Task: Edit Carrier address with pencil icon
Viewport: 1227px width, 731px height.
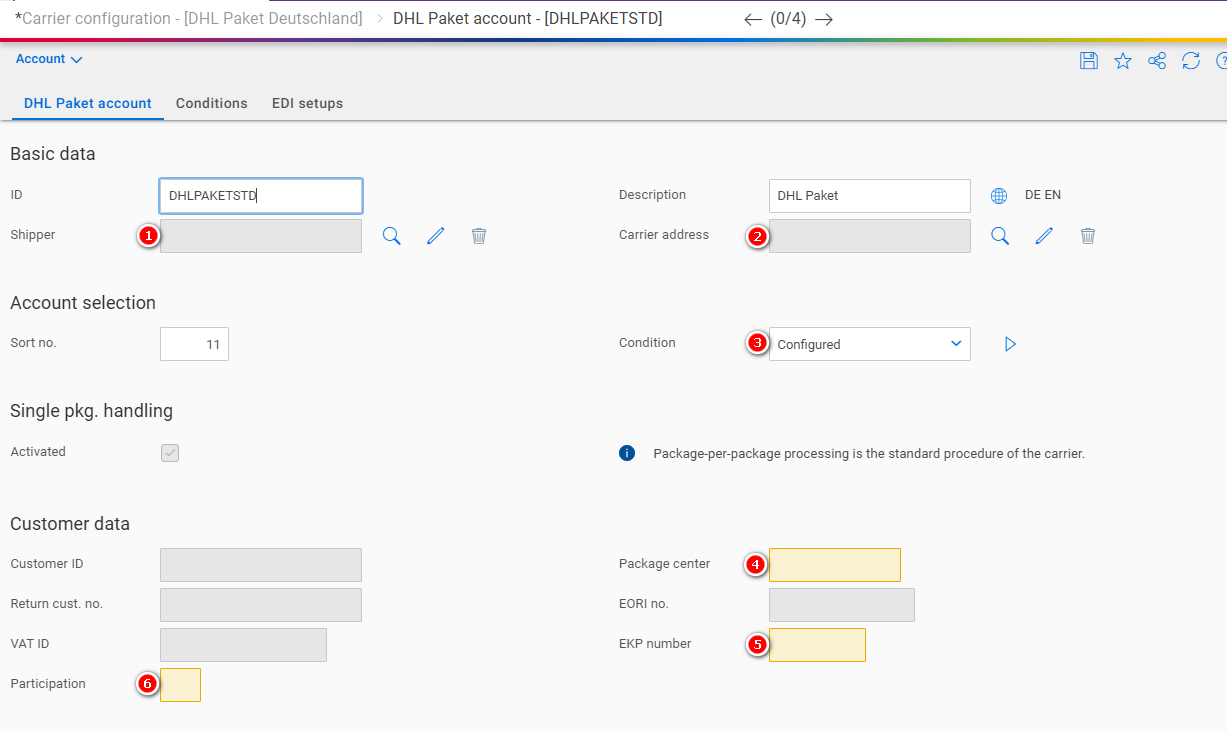Action: click(1044, 236)
